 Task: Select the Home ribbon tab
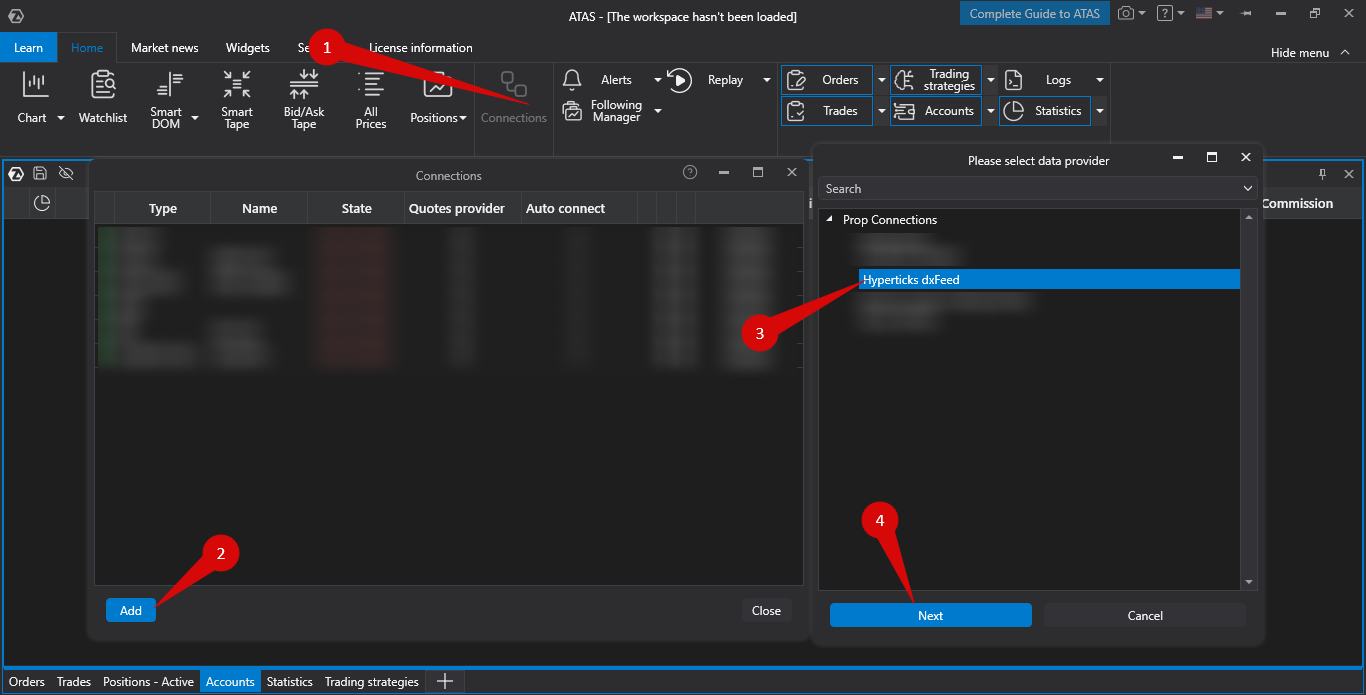[87, 47]
